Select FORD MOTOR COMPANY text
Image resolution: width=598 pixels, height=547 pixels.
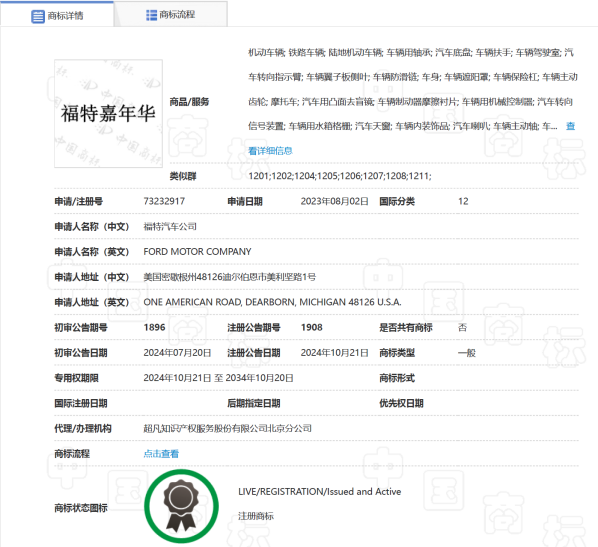pyautogui.click(x=197, y=252)
